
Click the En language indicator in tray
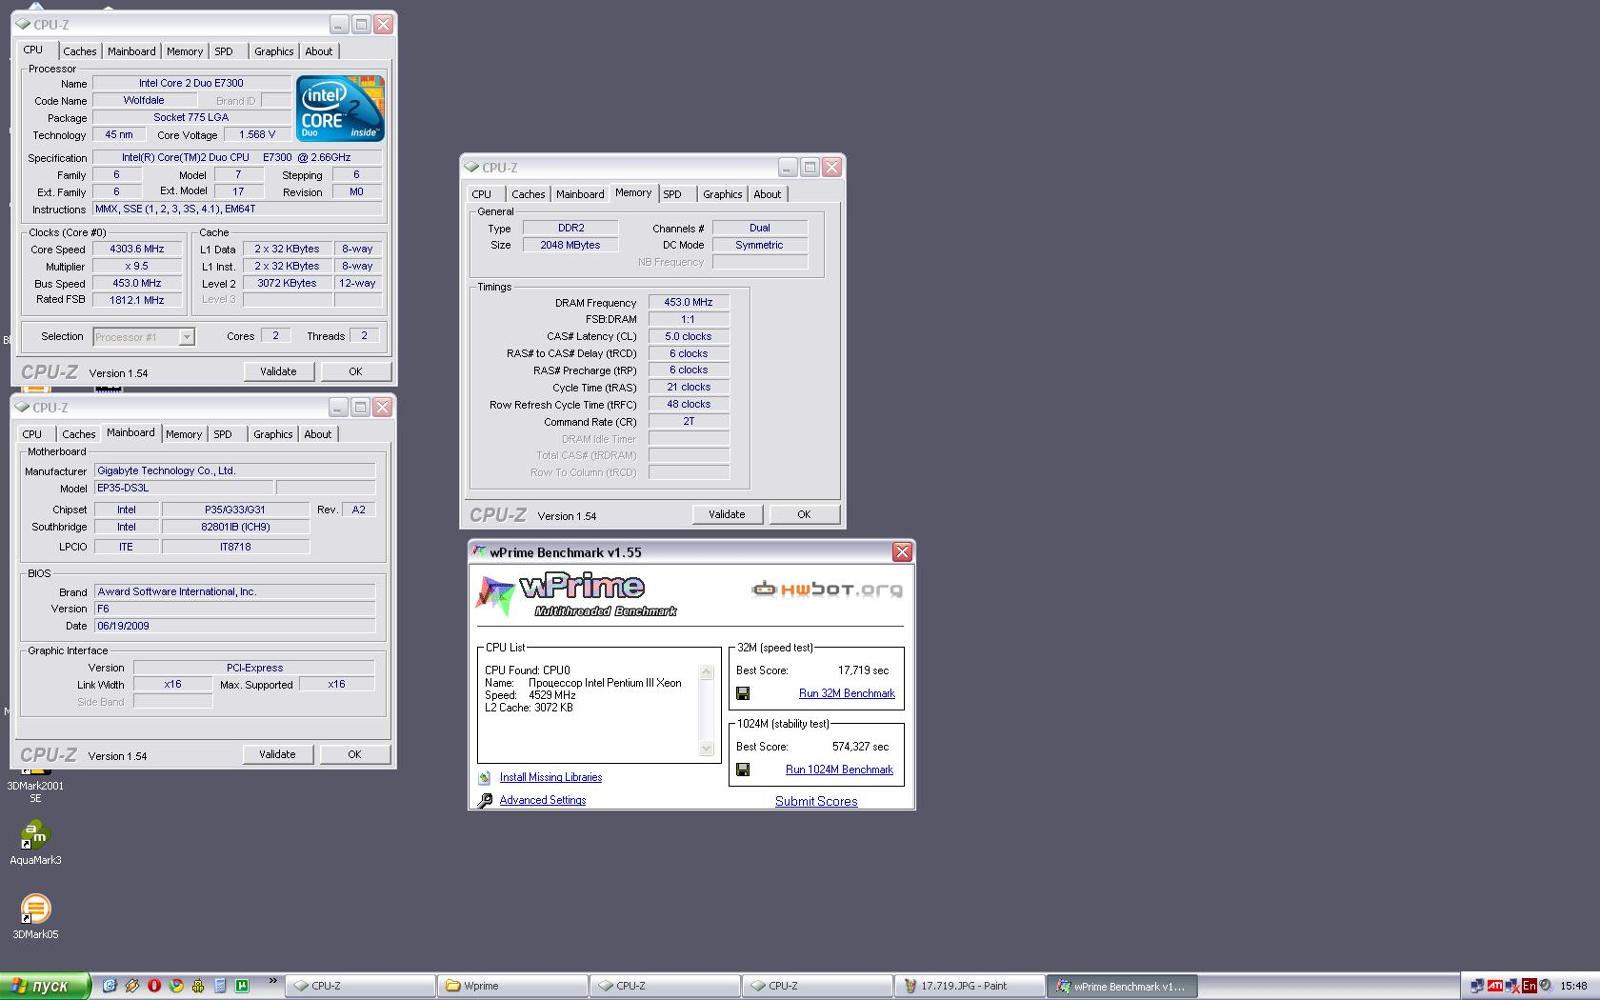click(x=1529, y=986)
